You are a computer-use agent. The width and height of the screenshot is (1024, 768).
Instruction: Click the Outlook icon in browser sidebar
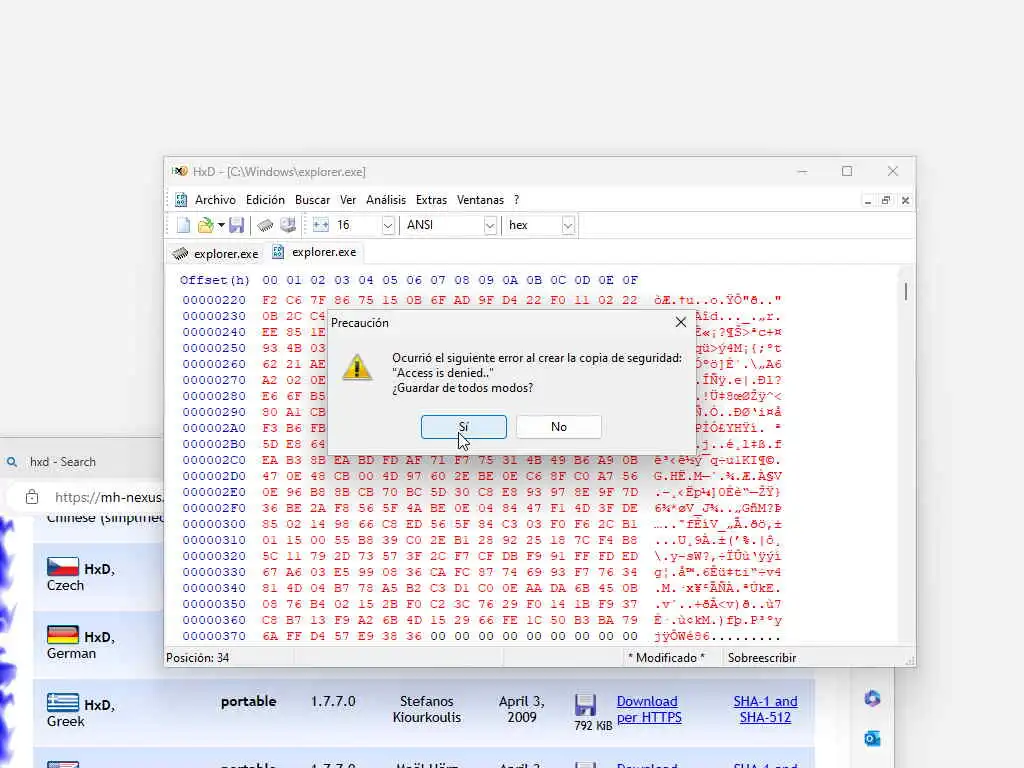872,739
